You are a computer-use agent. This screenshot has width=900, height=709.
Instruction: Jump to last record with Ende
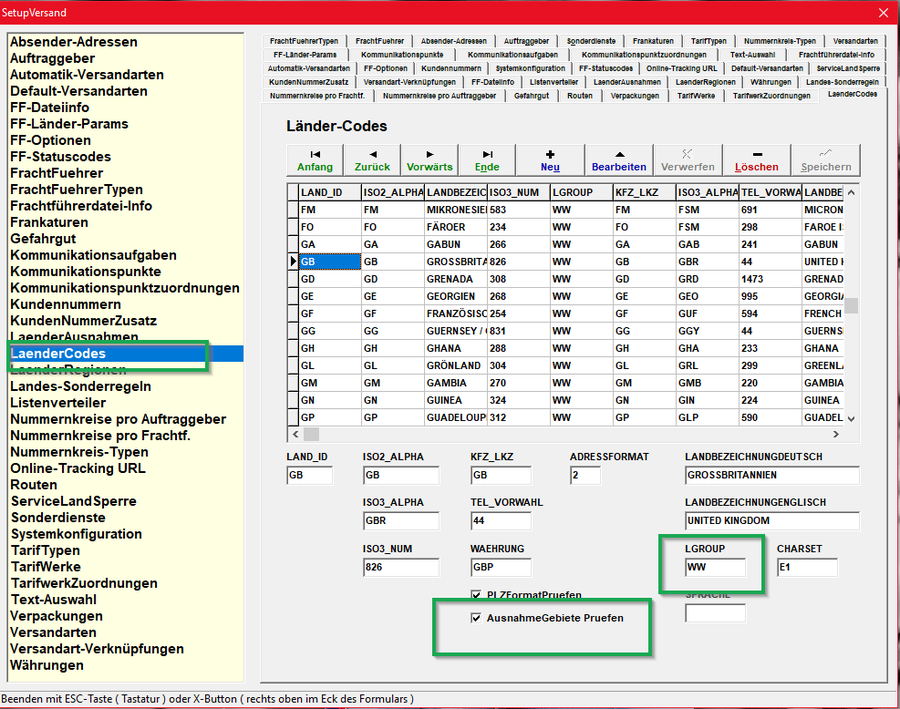[487, 160]
